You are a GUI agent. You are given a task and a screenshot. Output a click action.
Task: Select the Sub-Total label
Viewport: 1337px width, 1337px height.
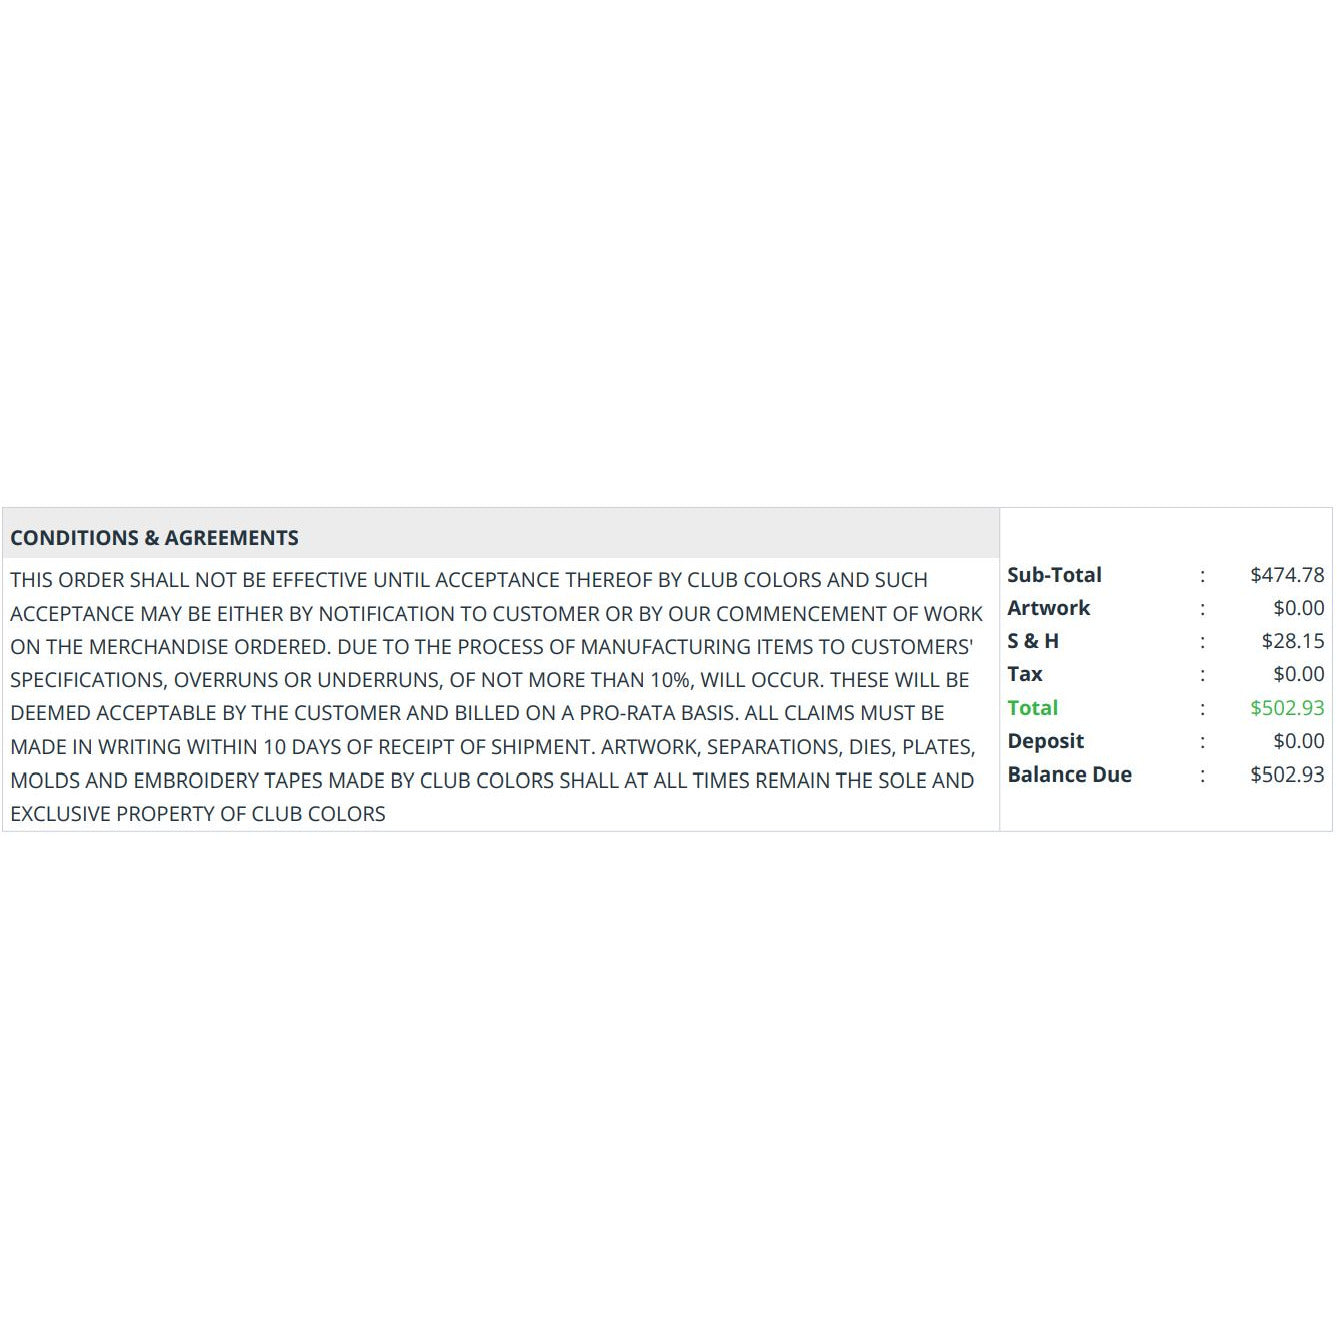coord(1054,575)
